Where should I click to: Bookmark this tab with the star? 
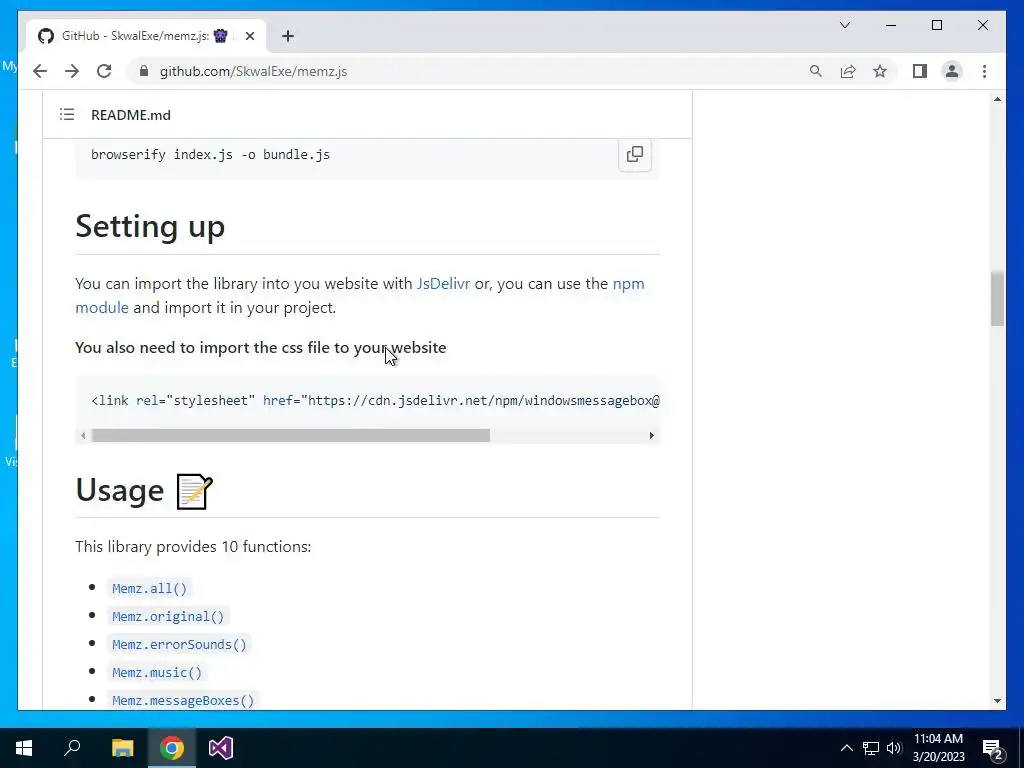click(x=880, y=71)
